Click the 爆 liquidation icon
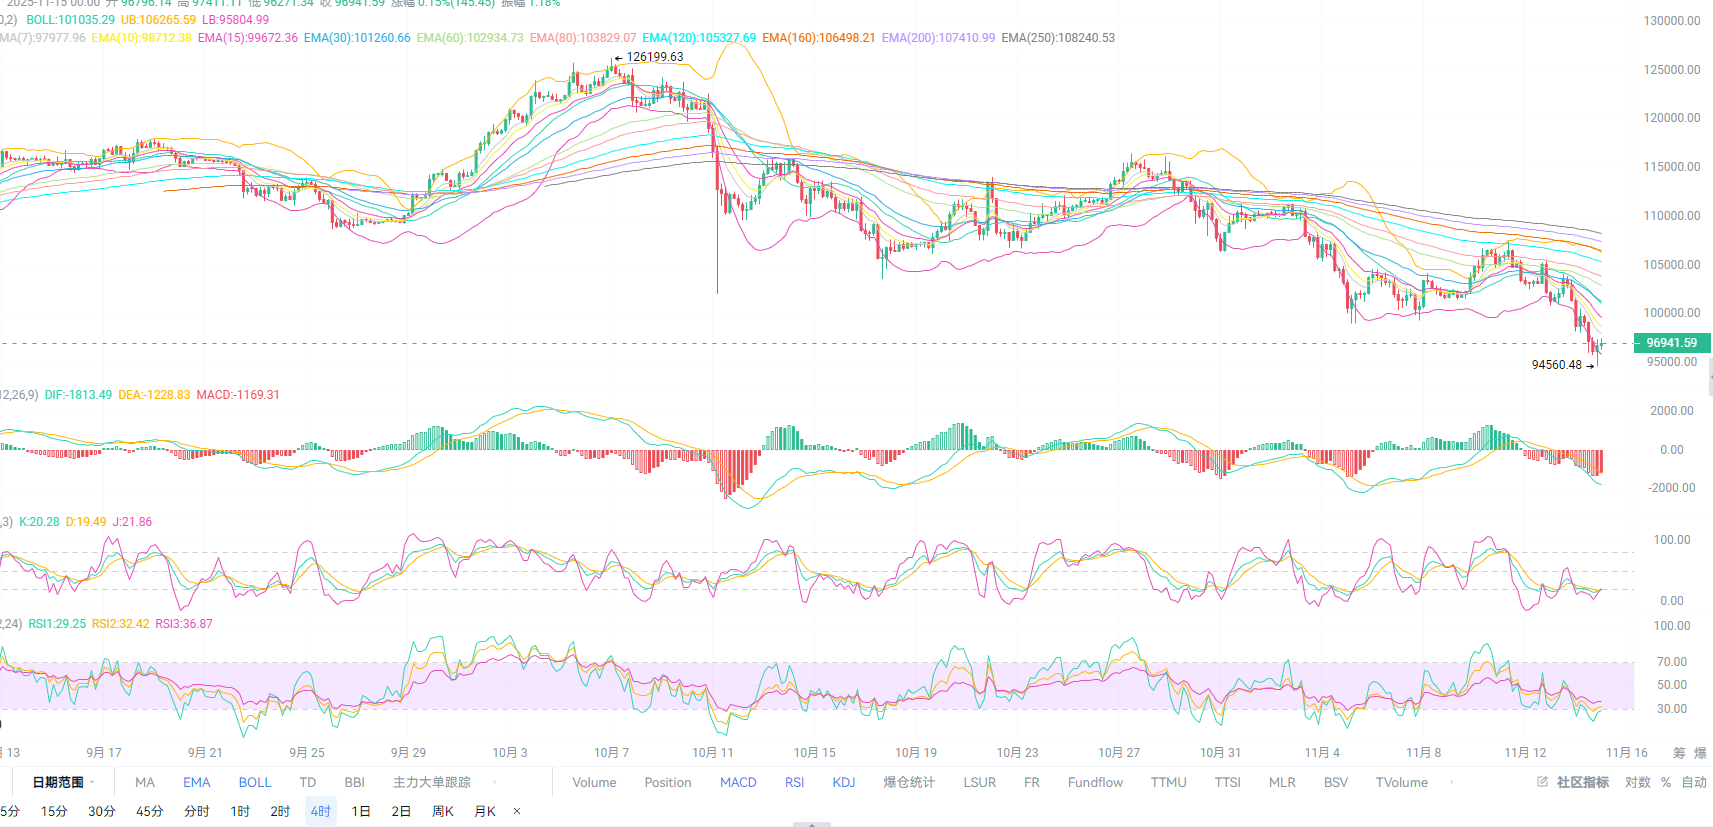Screen dimensions: 1713x827 (x=1700, y=753)
